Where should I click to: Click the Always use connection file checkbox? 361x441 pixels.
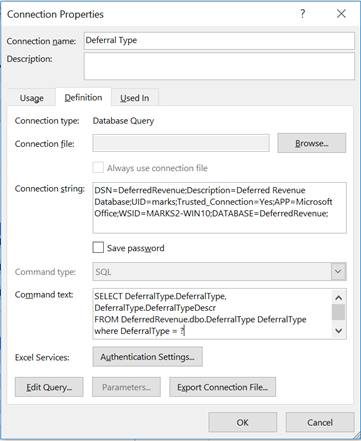click(98, 168)
